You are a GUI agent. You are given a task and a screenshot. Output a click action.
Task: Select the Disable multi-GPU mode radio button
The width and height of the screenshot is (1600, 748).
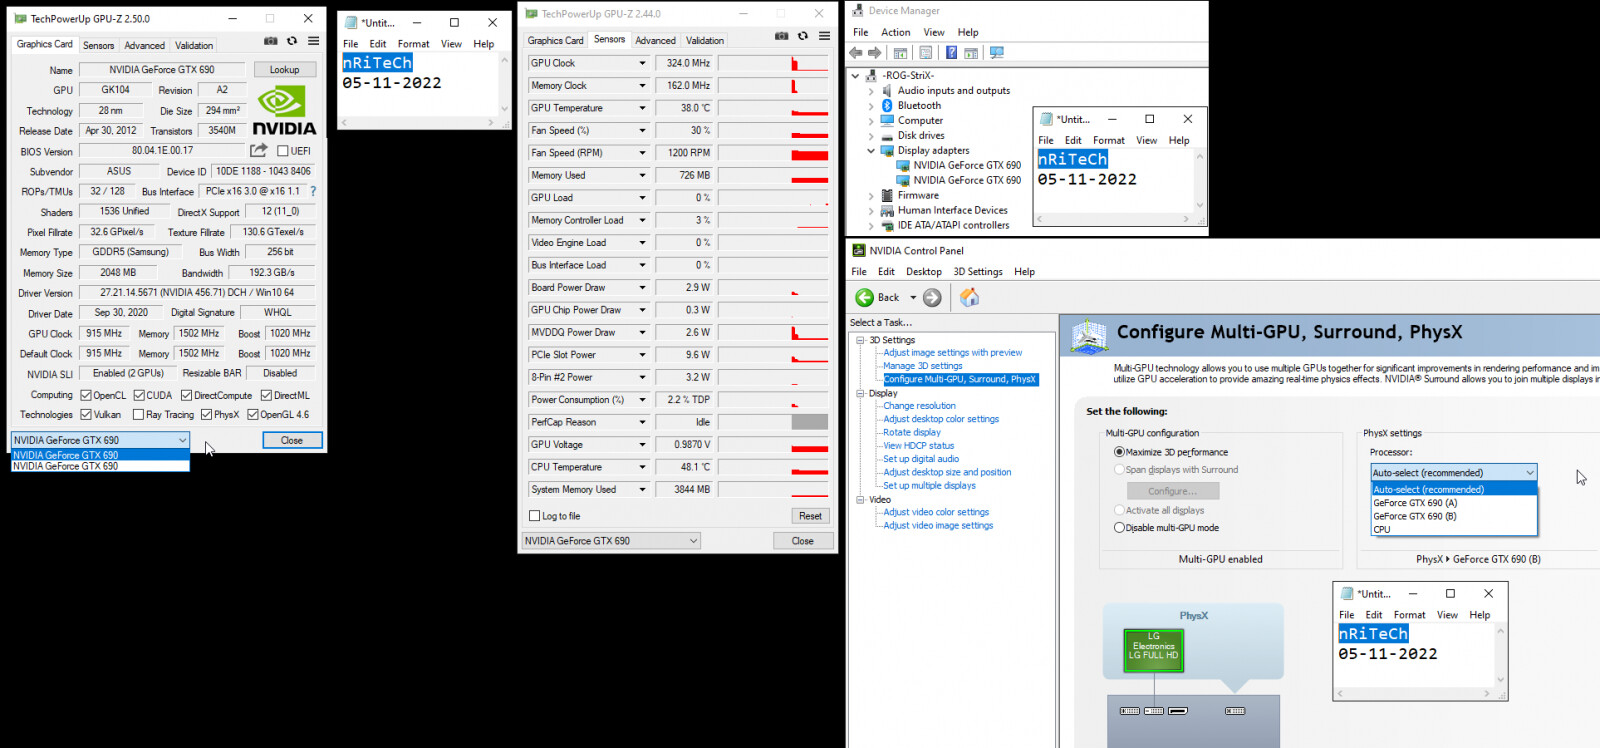(1119, 528)
